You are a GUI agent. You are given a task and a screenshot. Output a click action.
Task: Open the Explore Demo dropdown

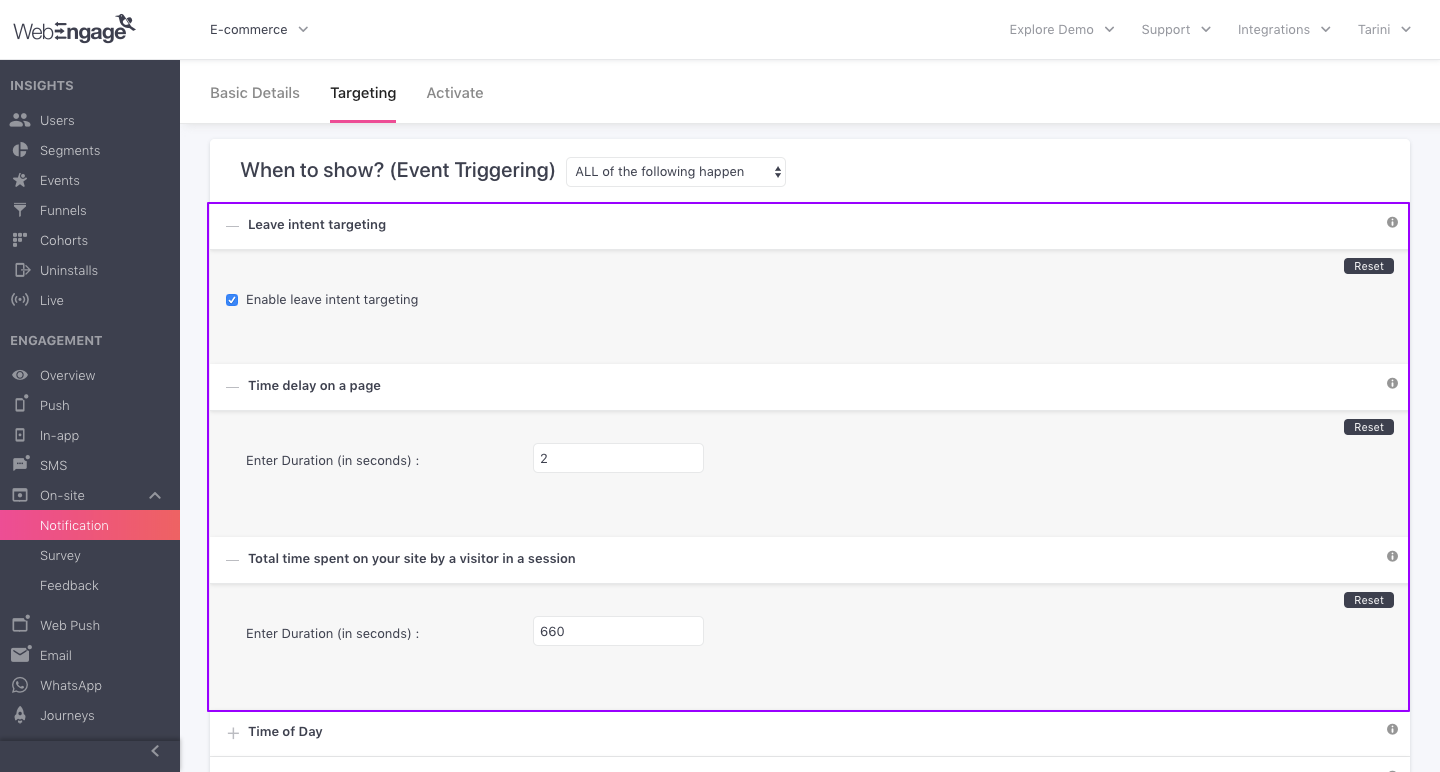pyautogui.click(x=1062, y=29)
